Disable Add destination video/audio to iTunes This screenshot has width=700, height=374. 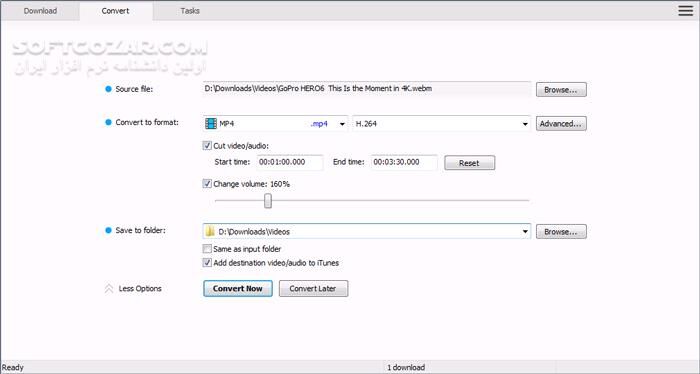point(207,262)
